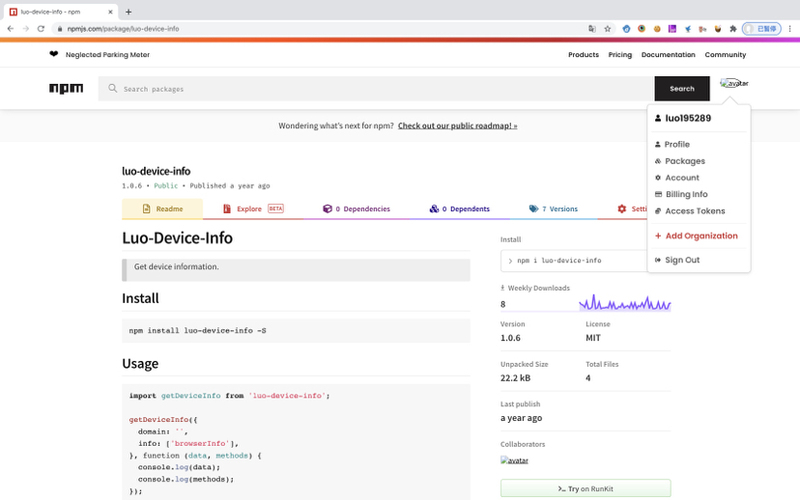800x500 pixels.
Task: Open the Pricing nav link
Action: click(620, 55)
